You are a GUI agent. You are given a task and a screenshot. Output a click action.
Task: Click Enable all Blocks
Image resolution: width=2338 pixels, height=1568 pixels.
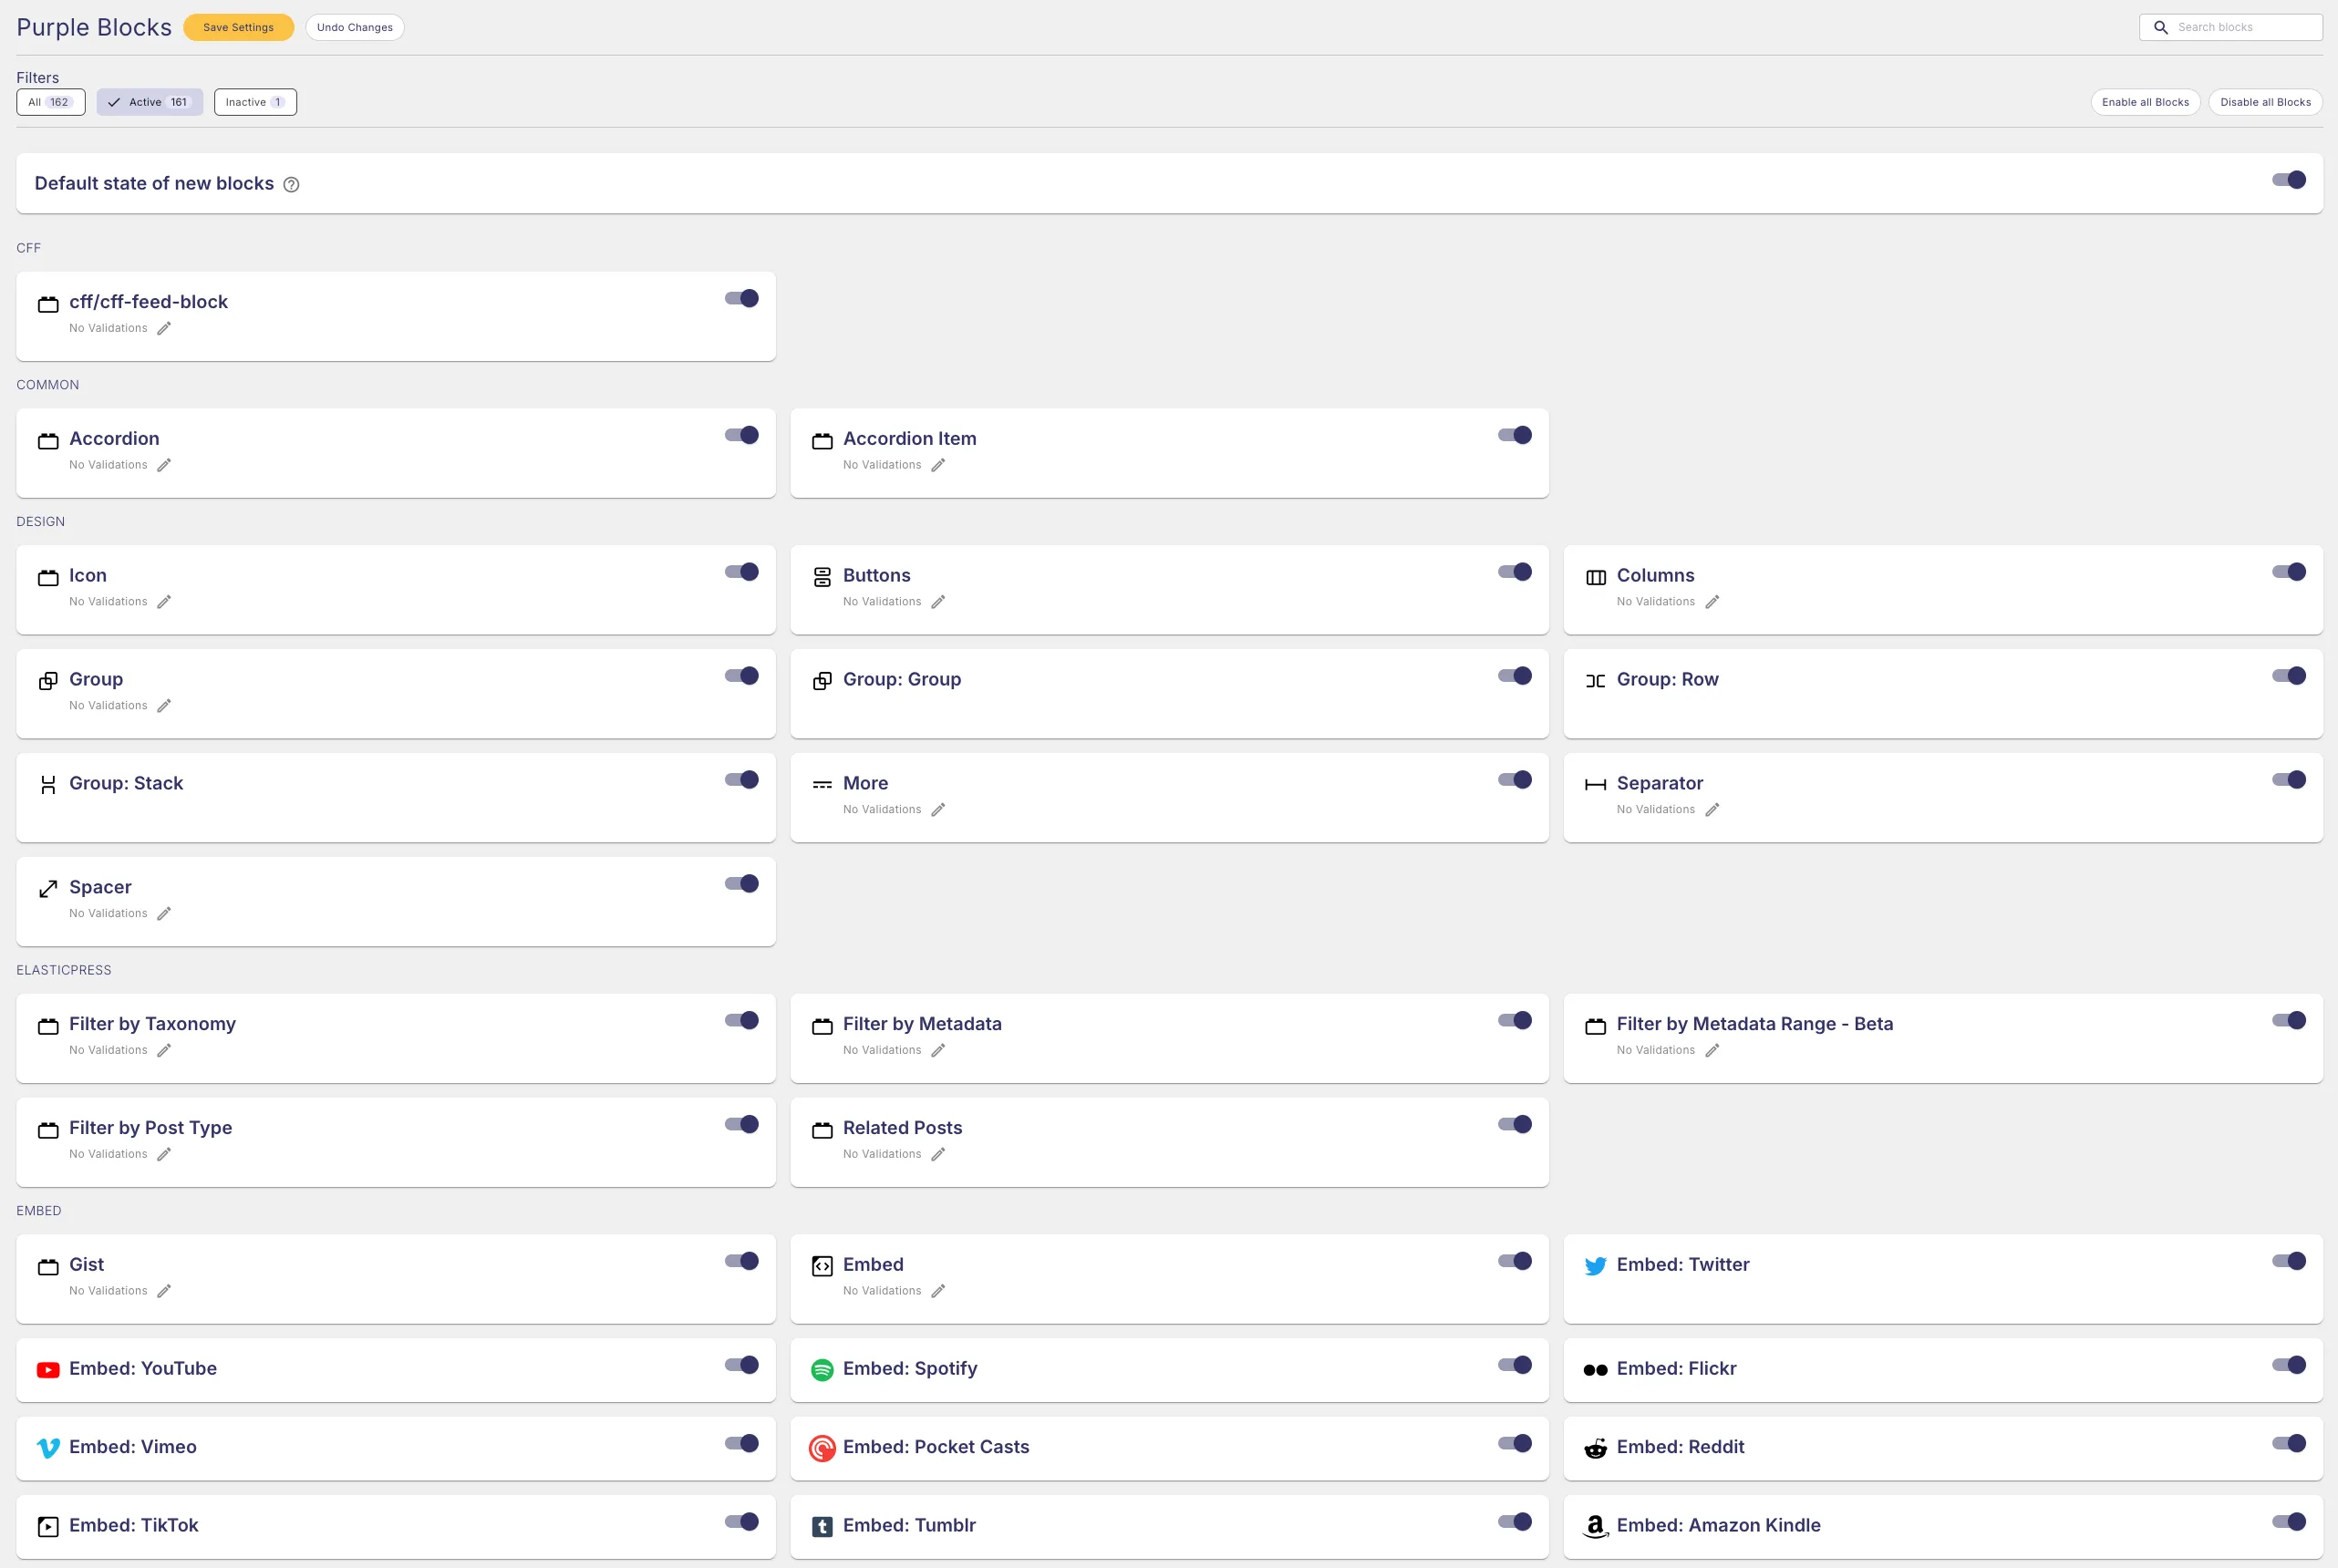pos(2145,102)
